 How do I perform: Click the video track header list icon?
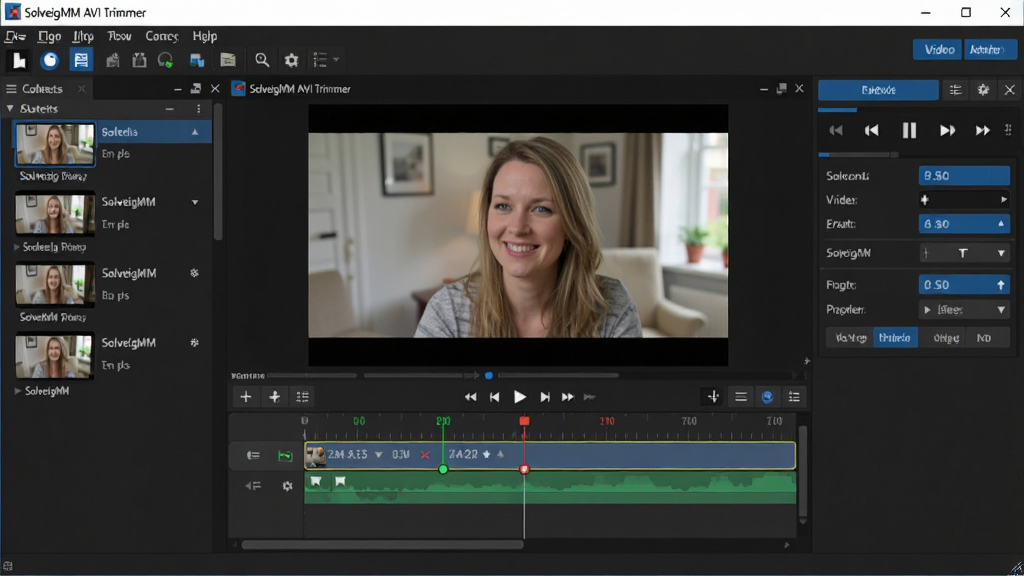click(253, 456)
